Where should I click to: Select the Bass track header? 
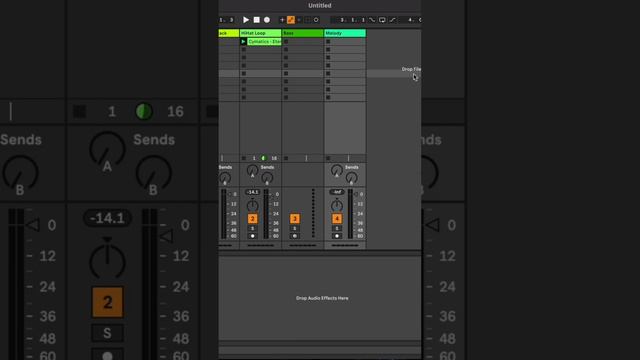tap(302, 33)
